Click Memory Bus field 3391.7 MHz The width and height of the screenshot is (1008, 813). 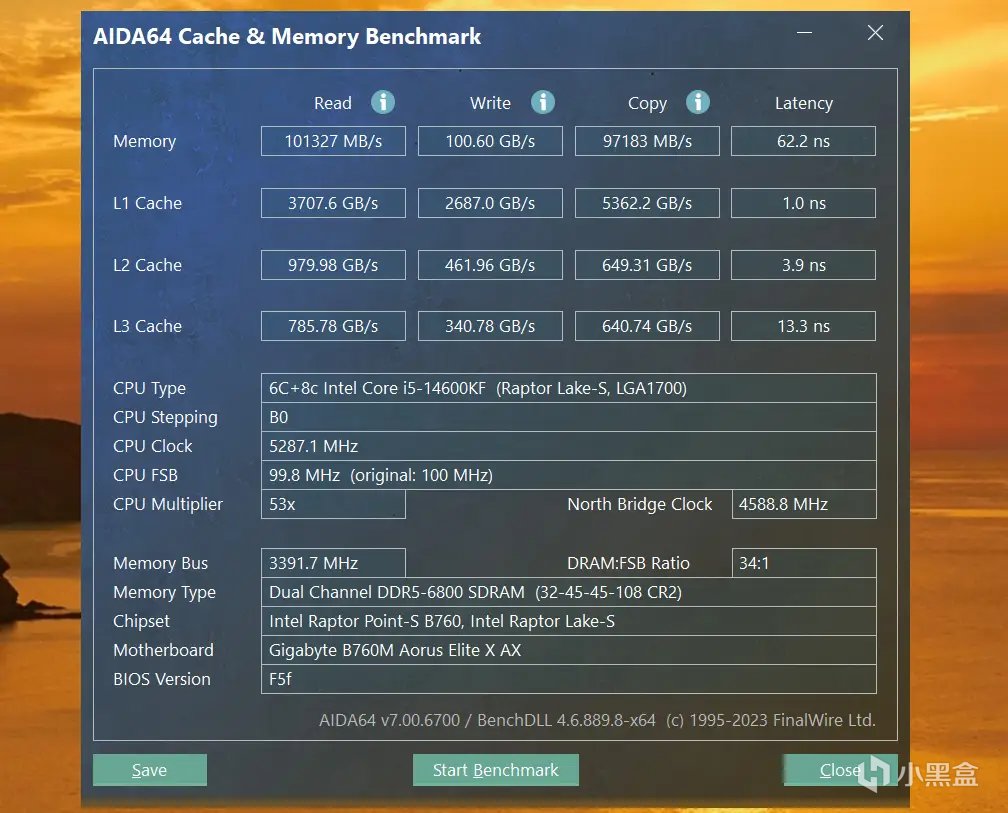(333, 563)
